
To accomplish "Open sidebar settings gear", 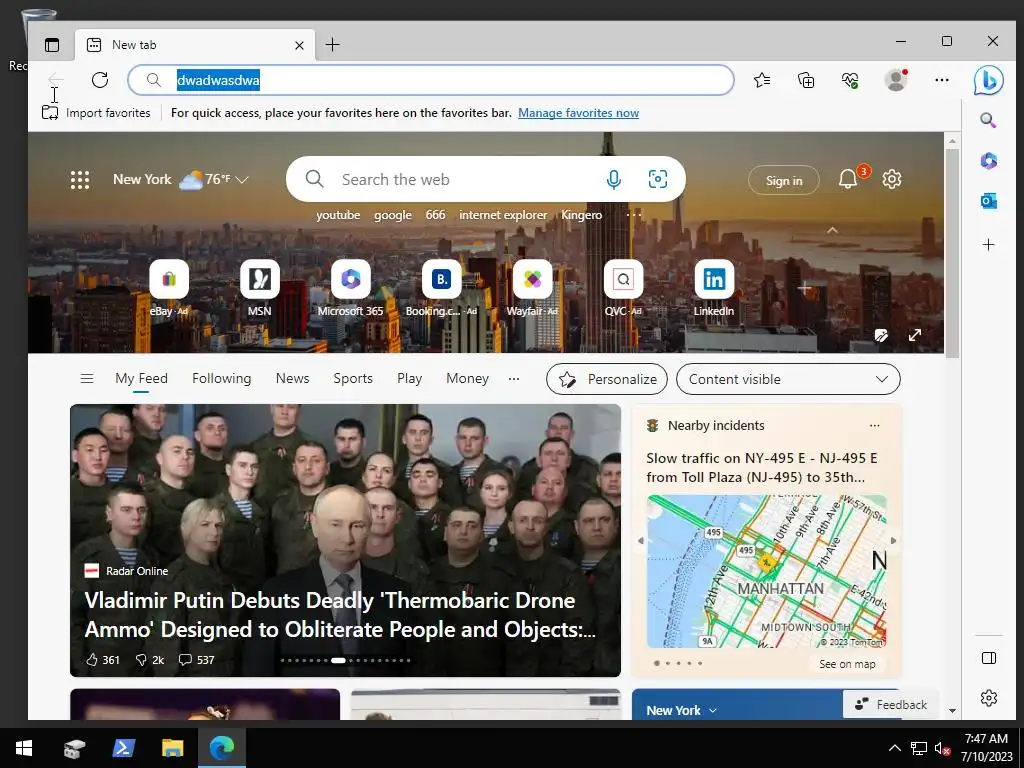I will (989, 697).
